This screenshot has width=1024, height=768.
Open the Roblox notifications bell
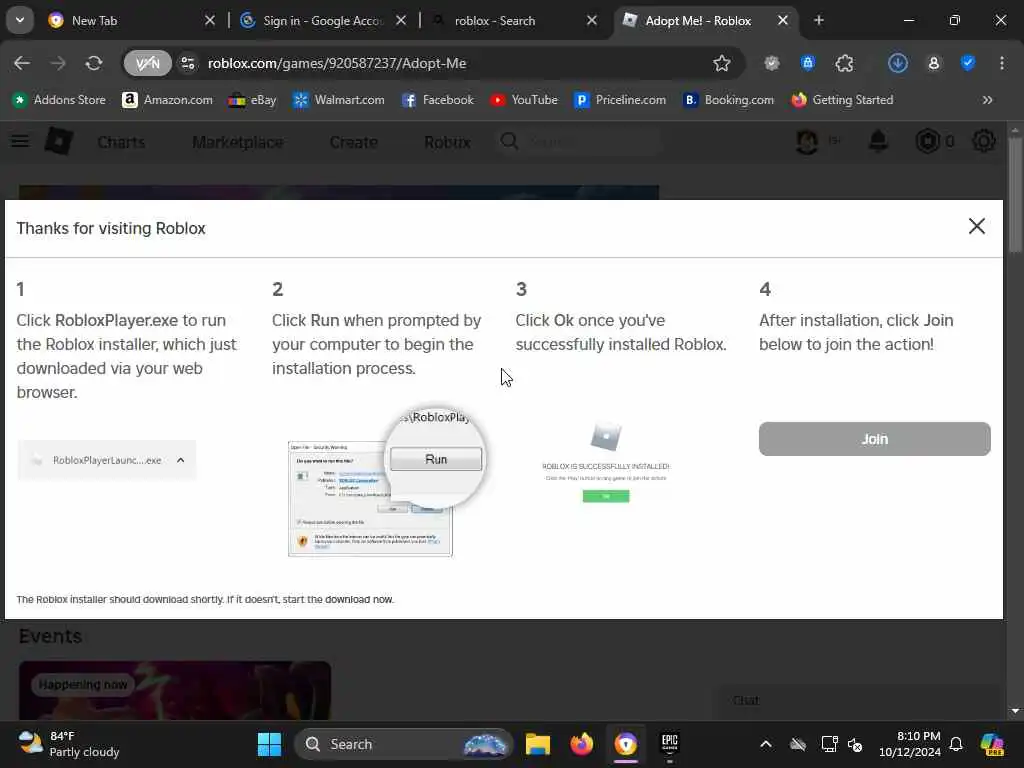(x=878, y=141)
